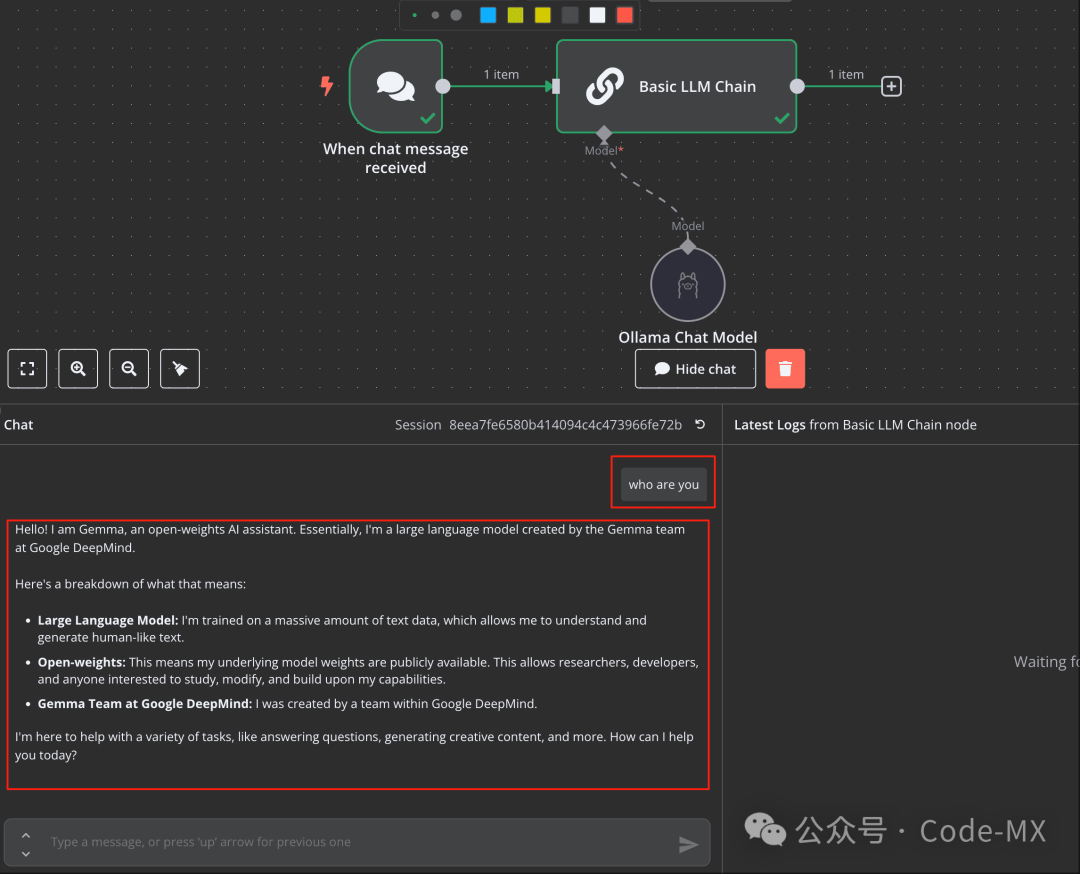
Task: Click the 'Open-weights:' bullet text
Action: coord(81,663)
